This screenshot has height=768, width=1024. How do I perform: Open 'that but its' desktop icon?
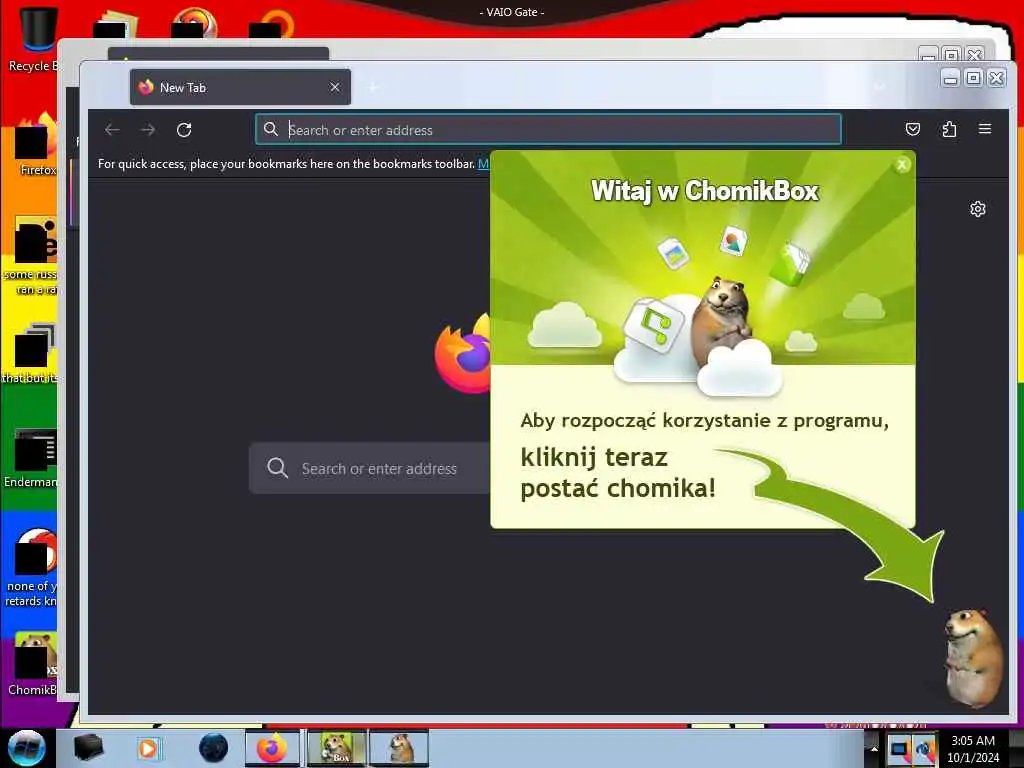[31, 353]
